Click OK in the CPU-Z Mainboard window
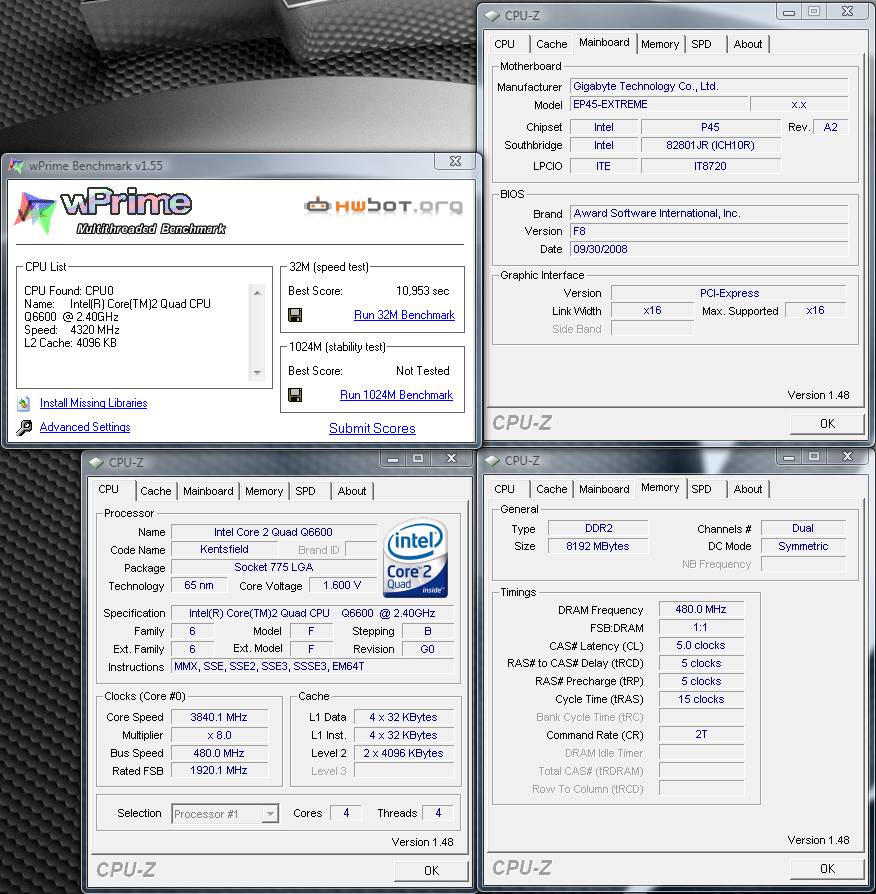 (x=827, y=424)
